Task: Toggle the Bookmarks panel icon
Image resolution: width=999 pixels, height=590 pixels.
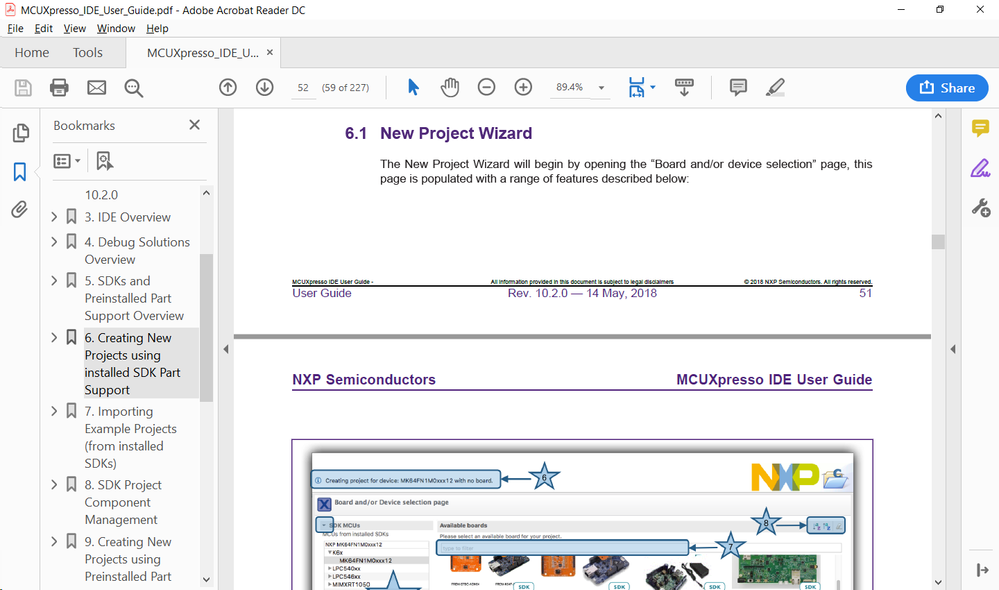Action: tap(20, 171)
